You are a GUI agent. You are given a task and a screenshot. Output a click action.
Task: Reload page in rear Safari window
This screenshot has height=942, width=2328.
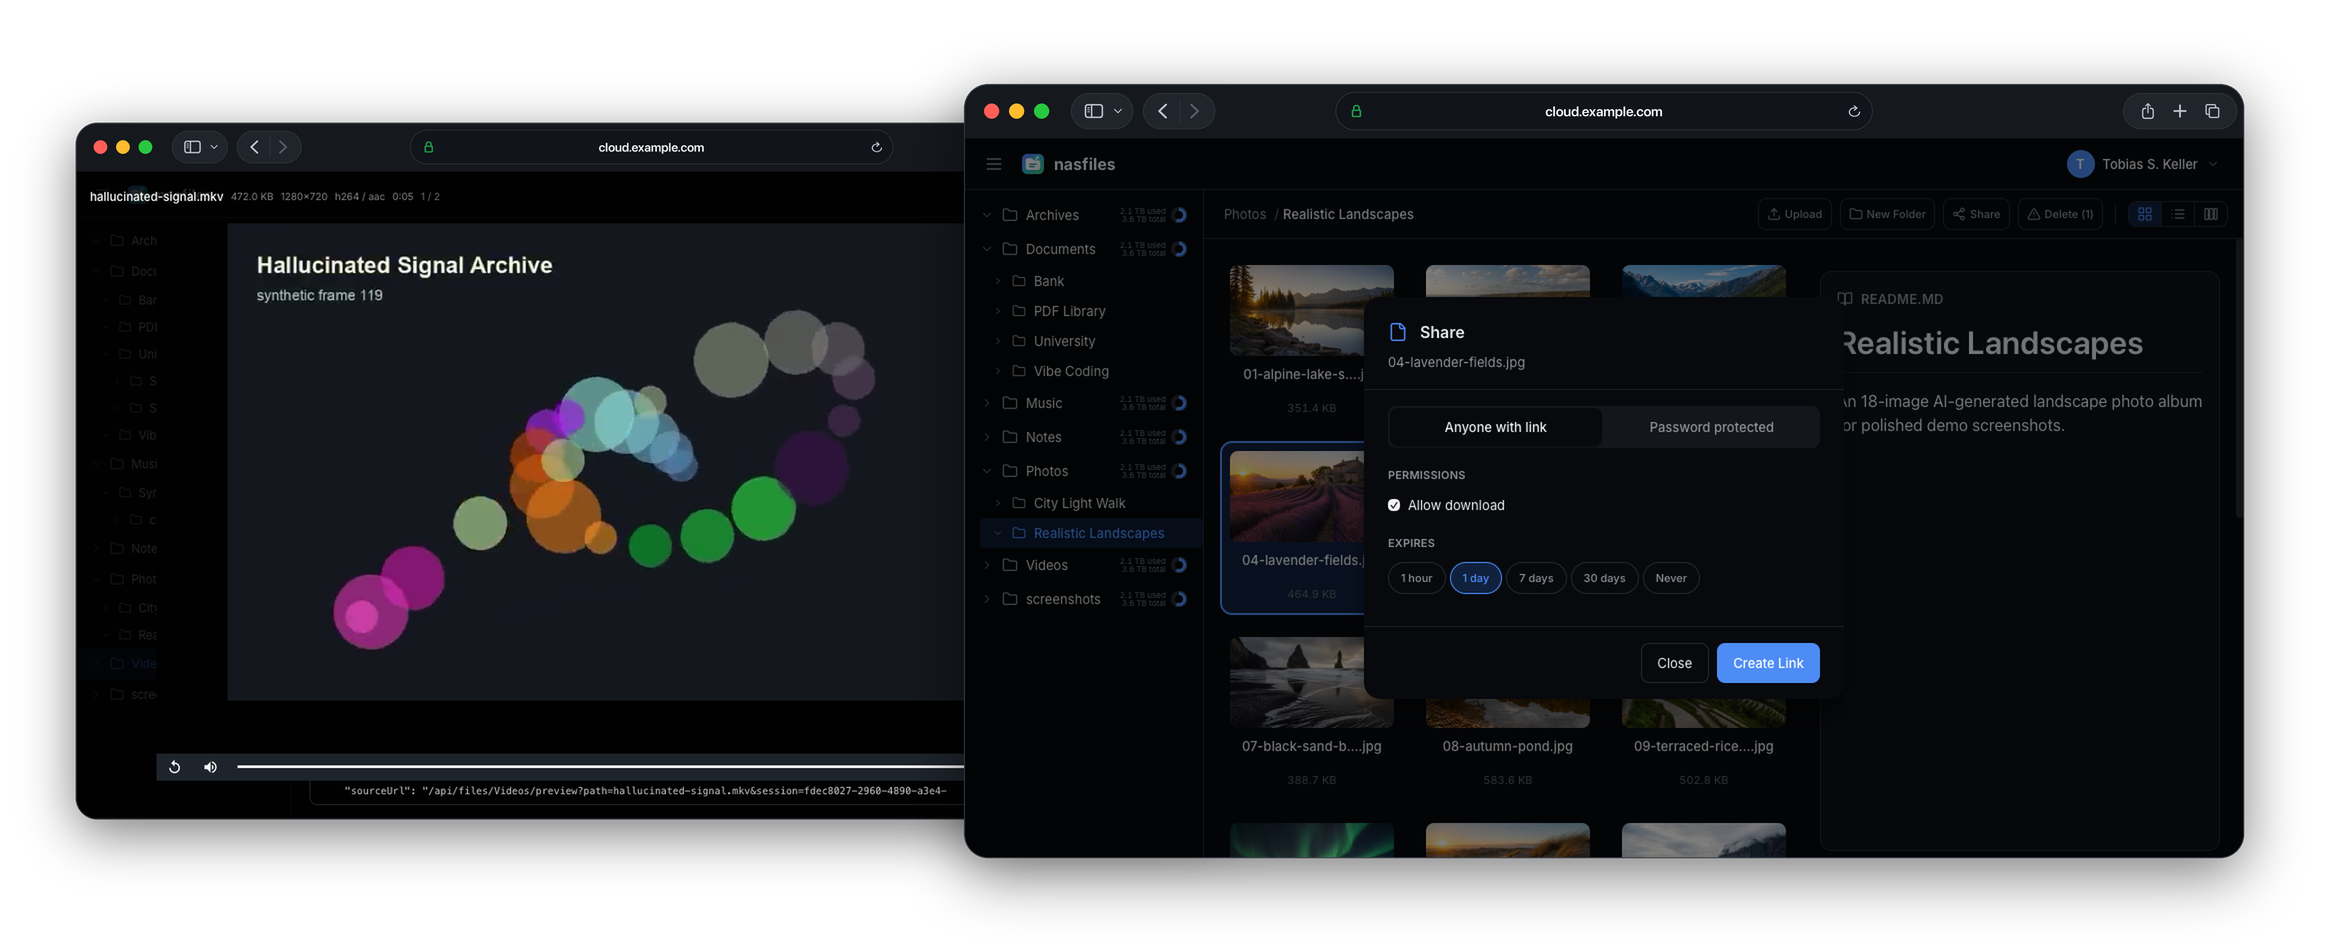pyautogui.click(x=876, y=147)
